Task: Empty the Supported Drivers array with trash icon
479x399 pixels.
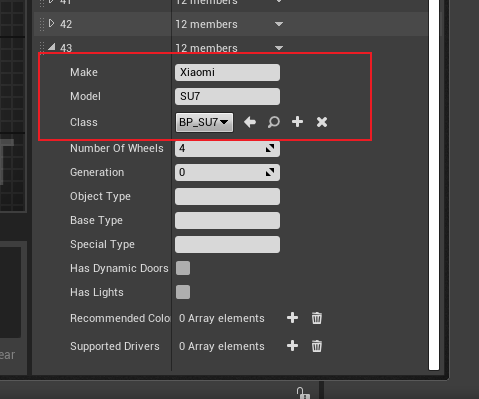Action: [x=317, y=346]
